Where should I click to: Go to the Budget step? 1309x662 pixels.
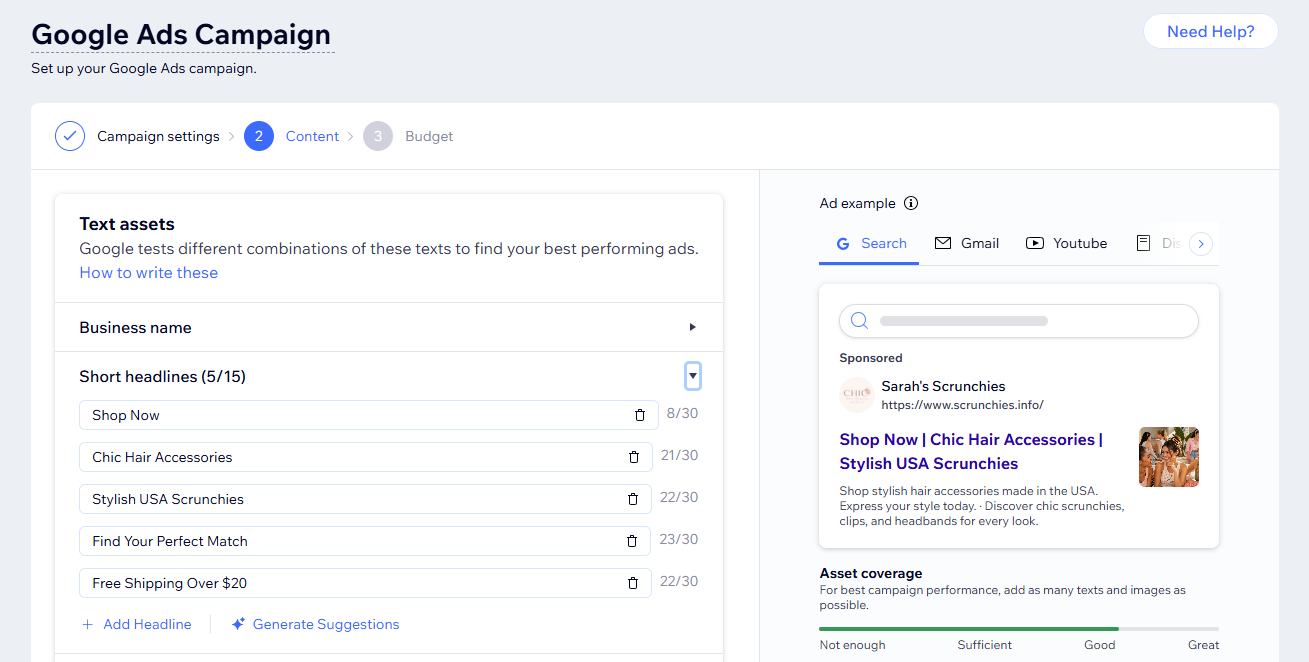429,136
